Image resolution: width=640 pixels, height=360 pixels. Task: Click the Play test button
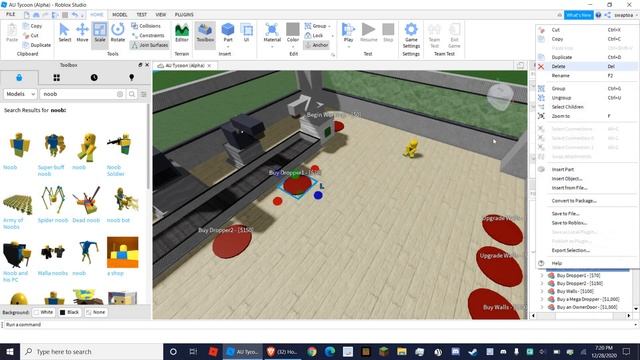(348, 34)
